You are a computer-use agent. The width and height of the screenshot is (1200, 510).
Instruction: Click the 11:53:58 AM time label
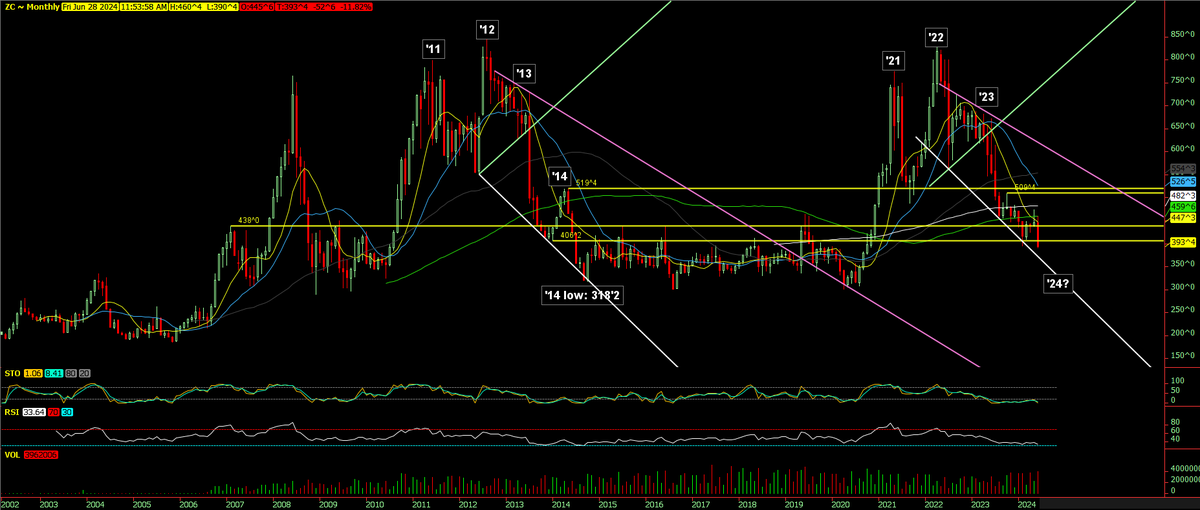click(144, 7)
